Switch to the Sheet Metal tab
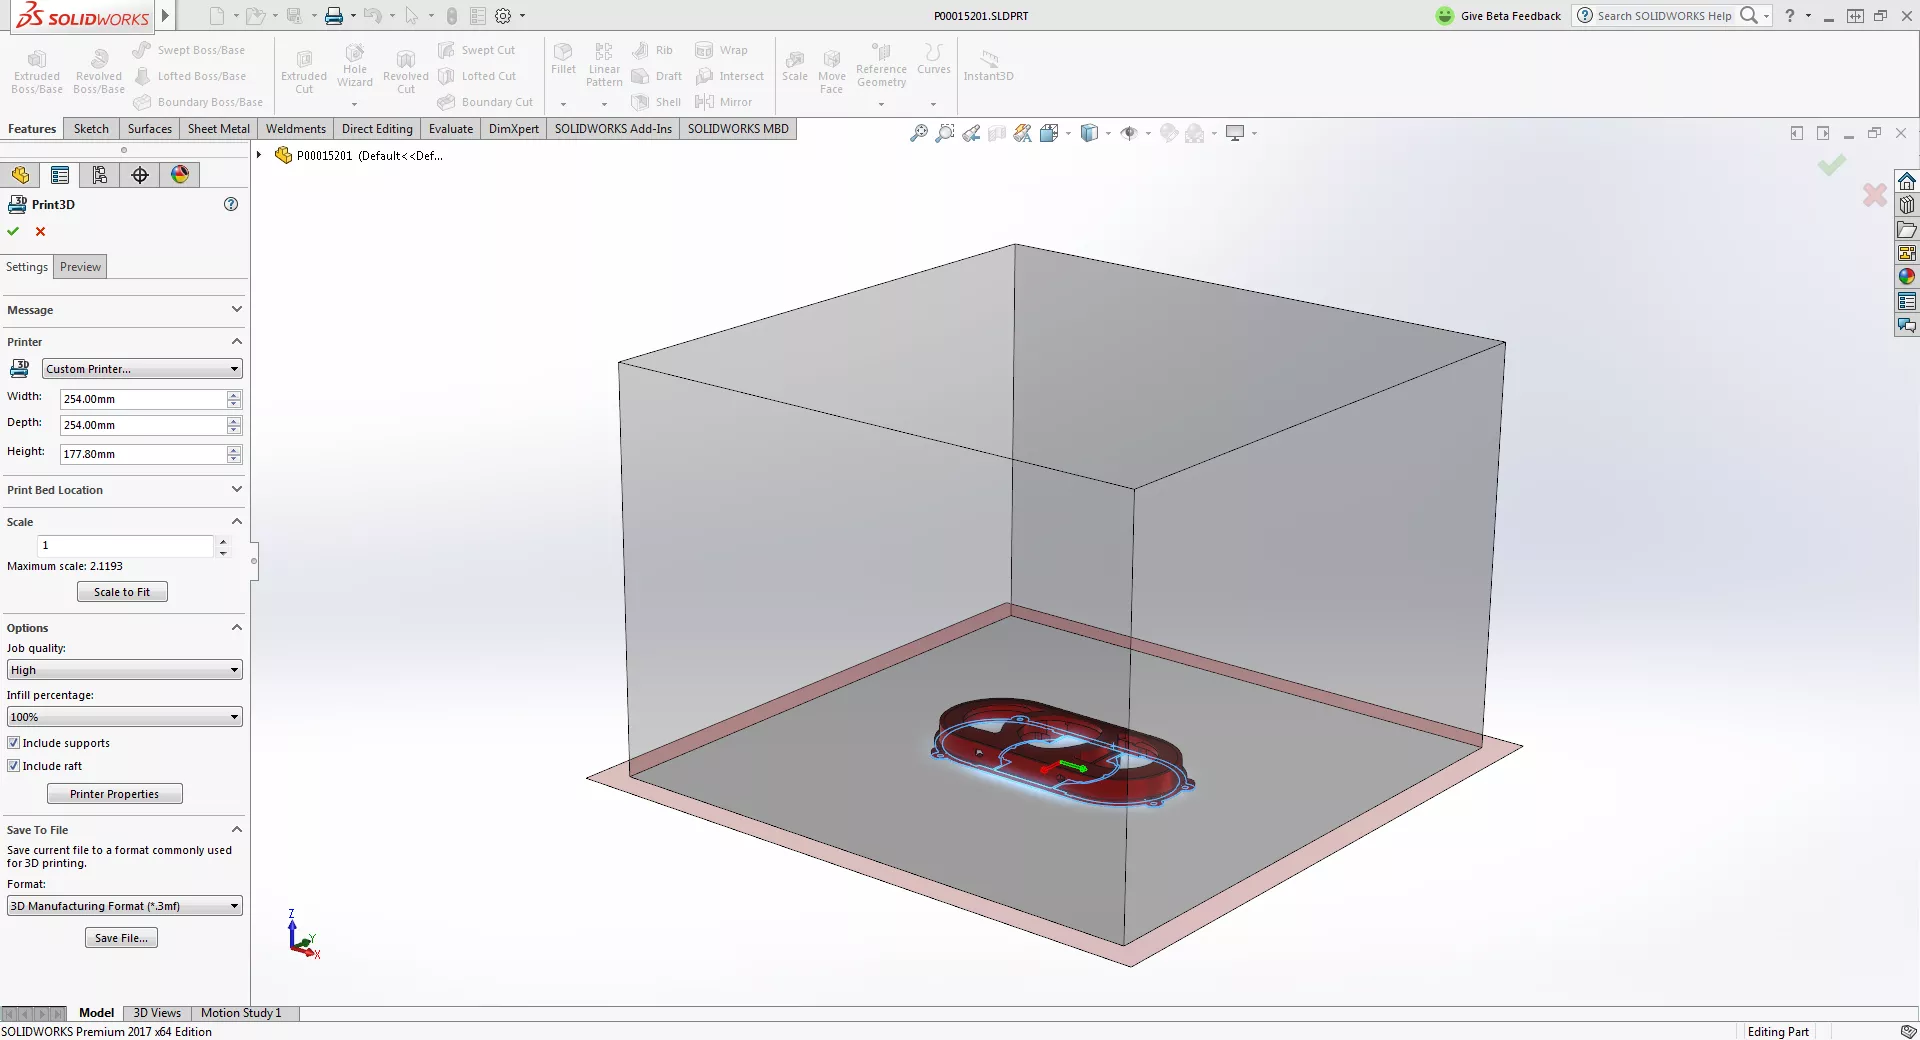The height and width of the screenshot is (1040, 1920). (x=217, y=128)
